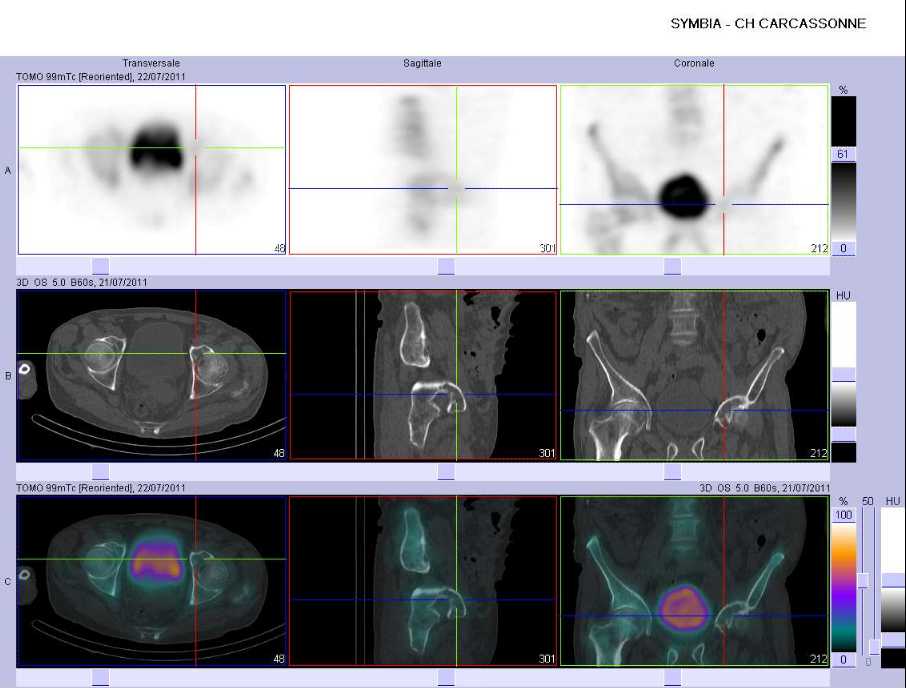Click the row label A

pyautogui.click(x=8, y=170)
